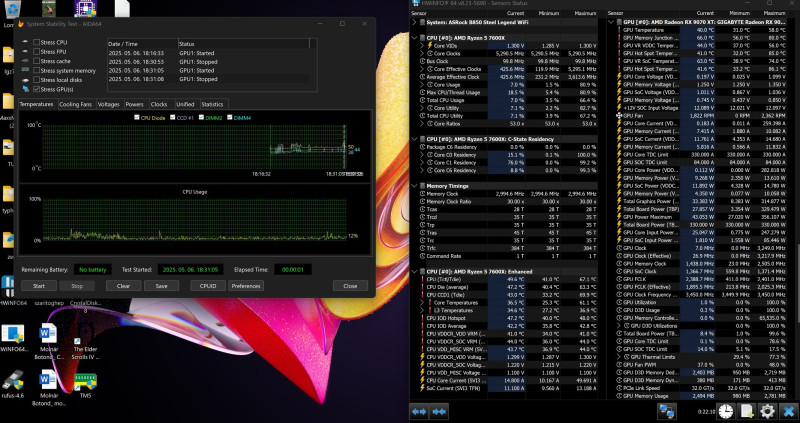This screenshot has width=800, height=423.
Task: Click the memory module icon beside Stress system memory
Action: pyautogui.click(x=26, y=70)
